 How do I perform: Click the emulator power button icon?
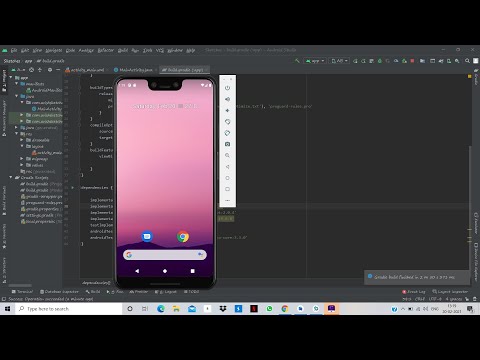[x=227, y=88]
